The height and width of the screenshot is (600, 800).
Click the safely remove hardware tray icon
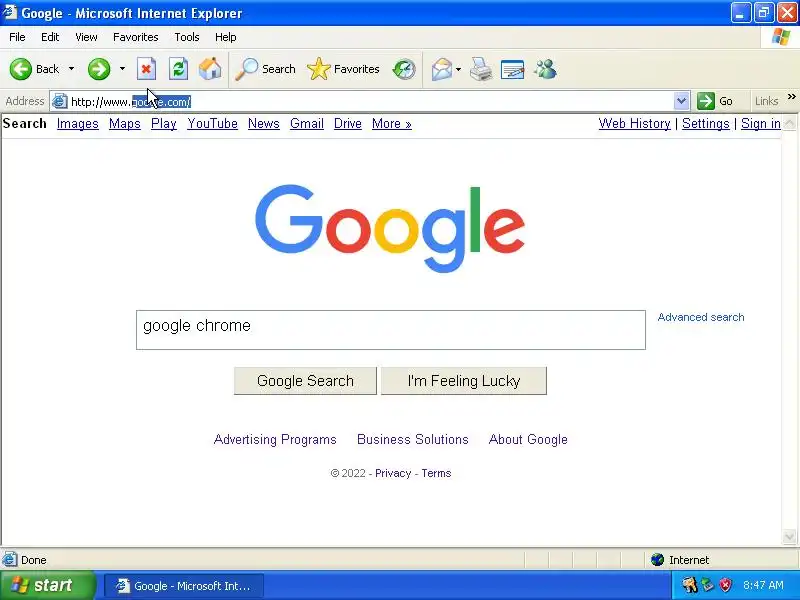click(707, 585)
